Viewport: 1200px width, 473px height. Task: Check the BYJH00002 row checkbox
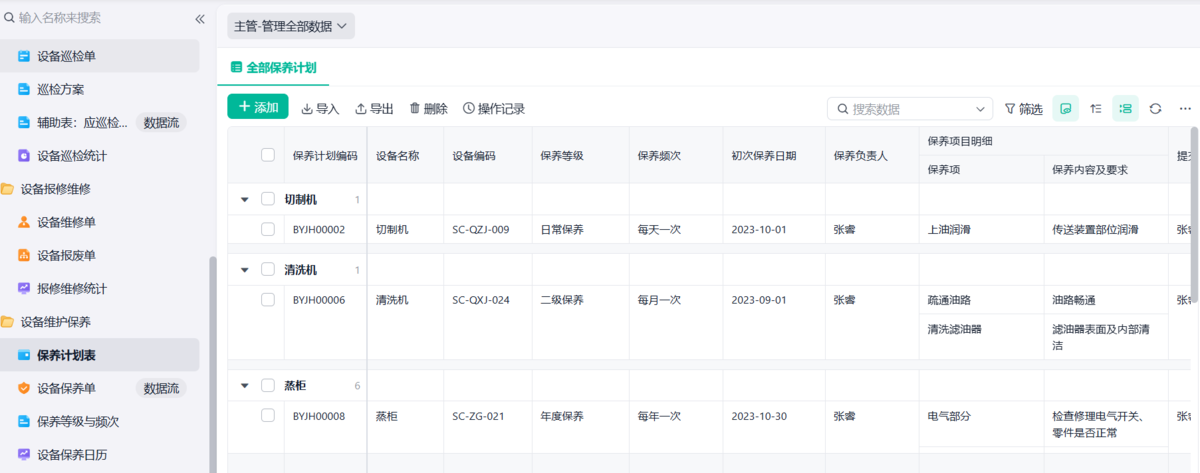tap(268, 229)
